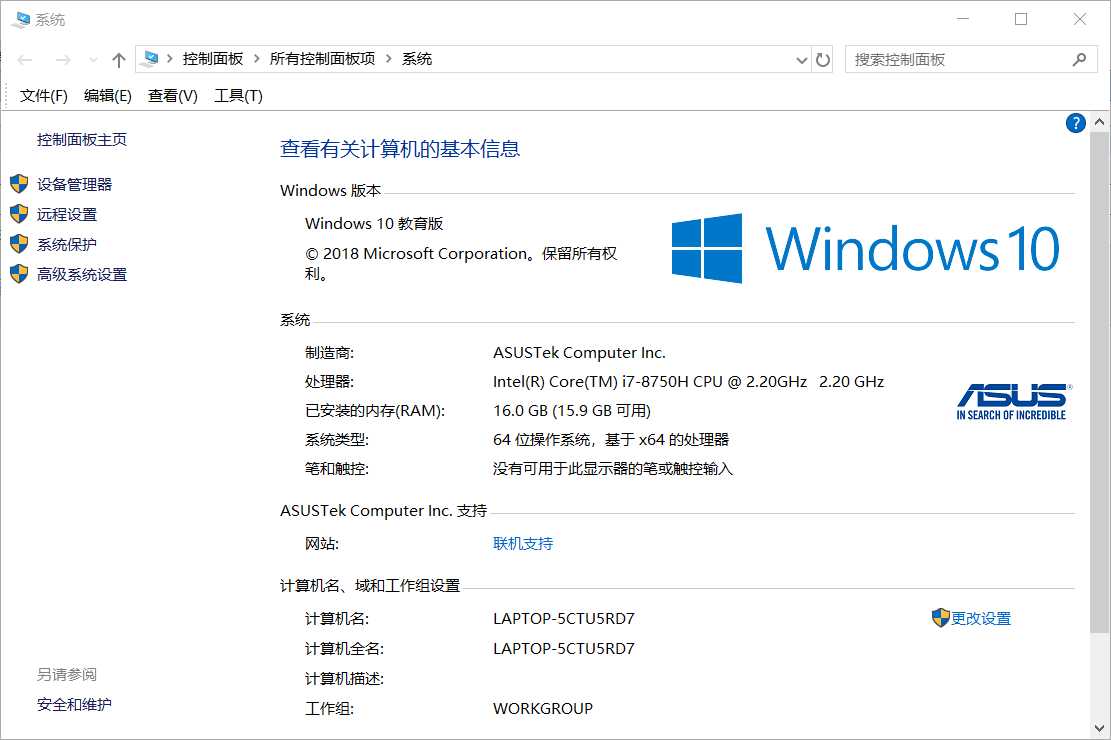
Task: Click 计算机描述 label
Action: [x=344, y=679]
